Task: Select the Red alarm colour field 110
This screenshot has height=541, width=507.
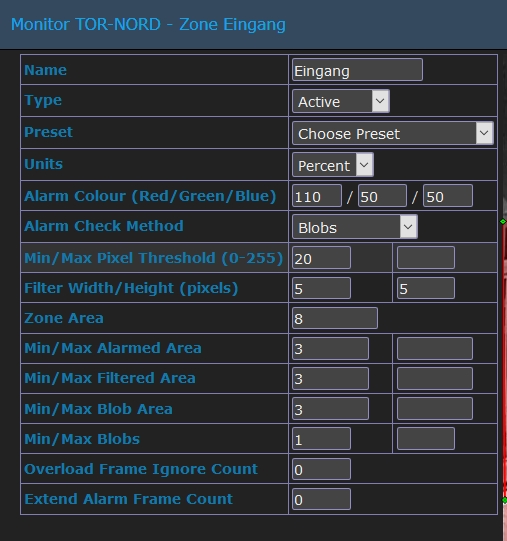Action: click(317, 196)
